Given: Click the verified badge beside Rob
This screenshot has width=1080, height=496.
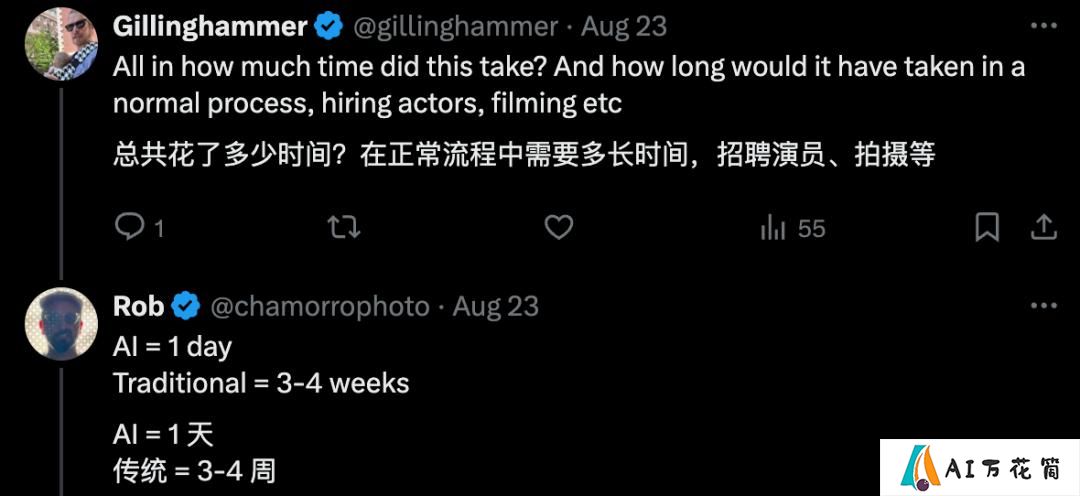Looking at the screenshot, I should pyautogui.click(x=186, y=307).
